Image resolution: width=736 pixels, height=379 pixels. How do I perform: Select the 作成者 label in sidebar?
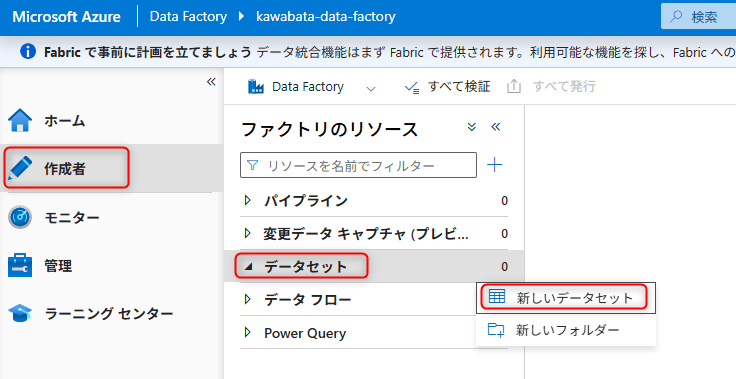65,168
